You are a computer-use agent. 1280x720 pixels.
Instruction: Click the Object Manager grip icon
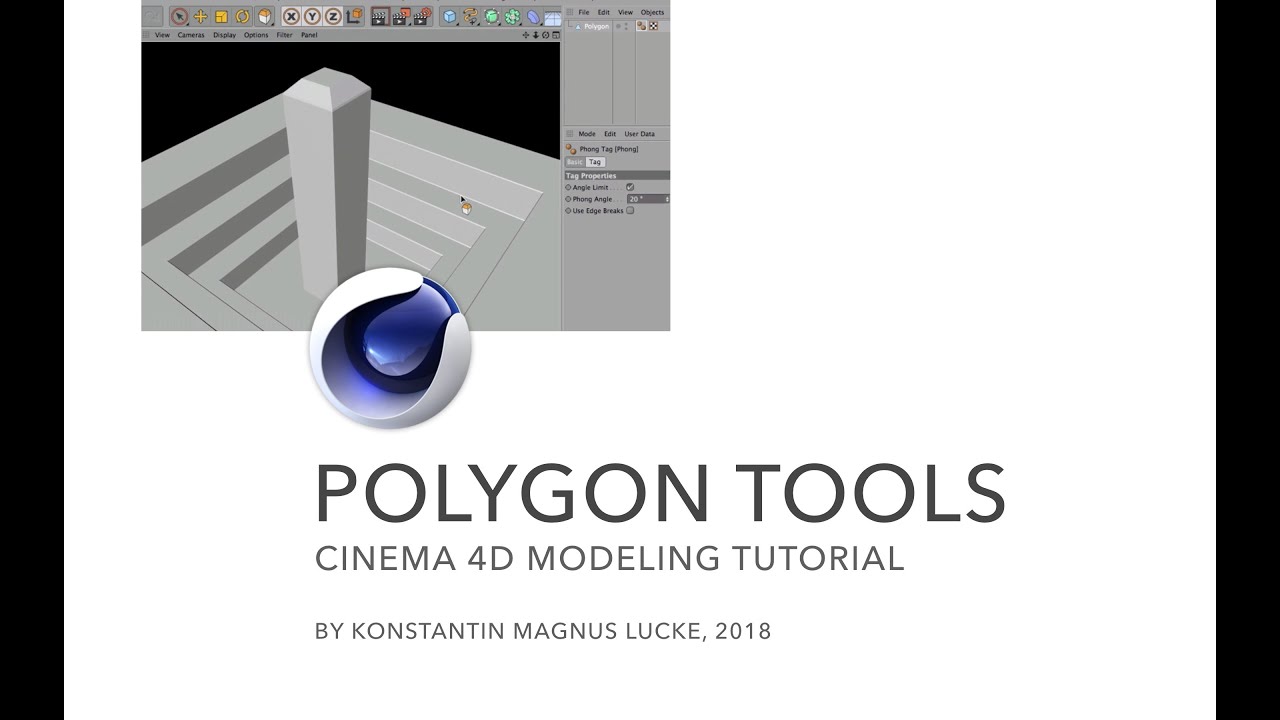click(569, 13)
